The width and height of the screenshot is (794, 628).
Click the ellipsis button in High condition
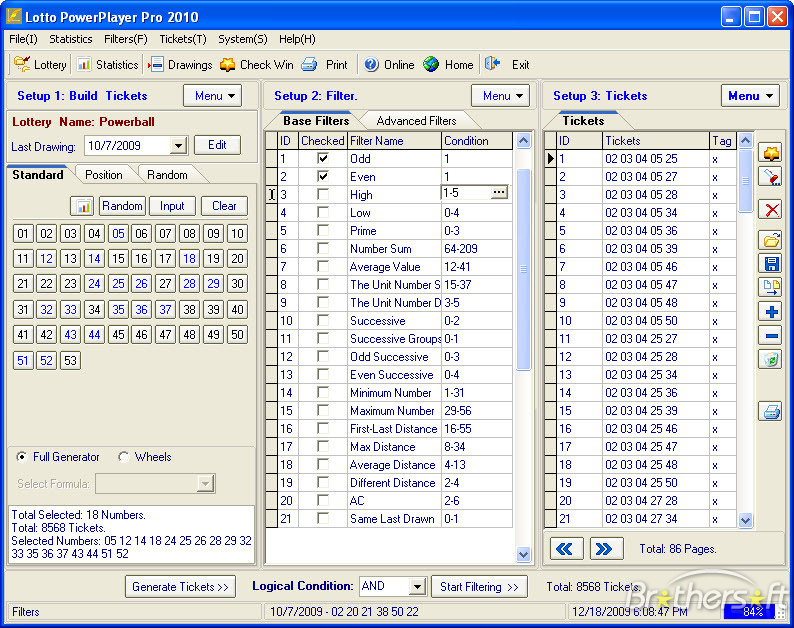tap(499, 192)
